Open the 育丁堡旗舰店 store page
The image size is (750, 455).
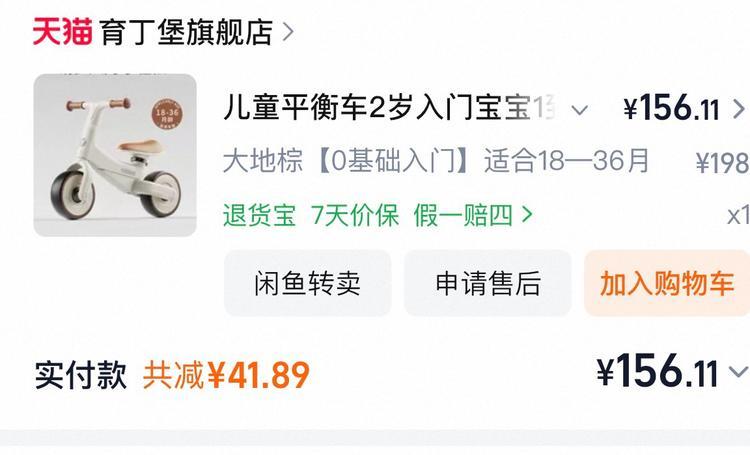[x=187, y=32]
